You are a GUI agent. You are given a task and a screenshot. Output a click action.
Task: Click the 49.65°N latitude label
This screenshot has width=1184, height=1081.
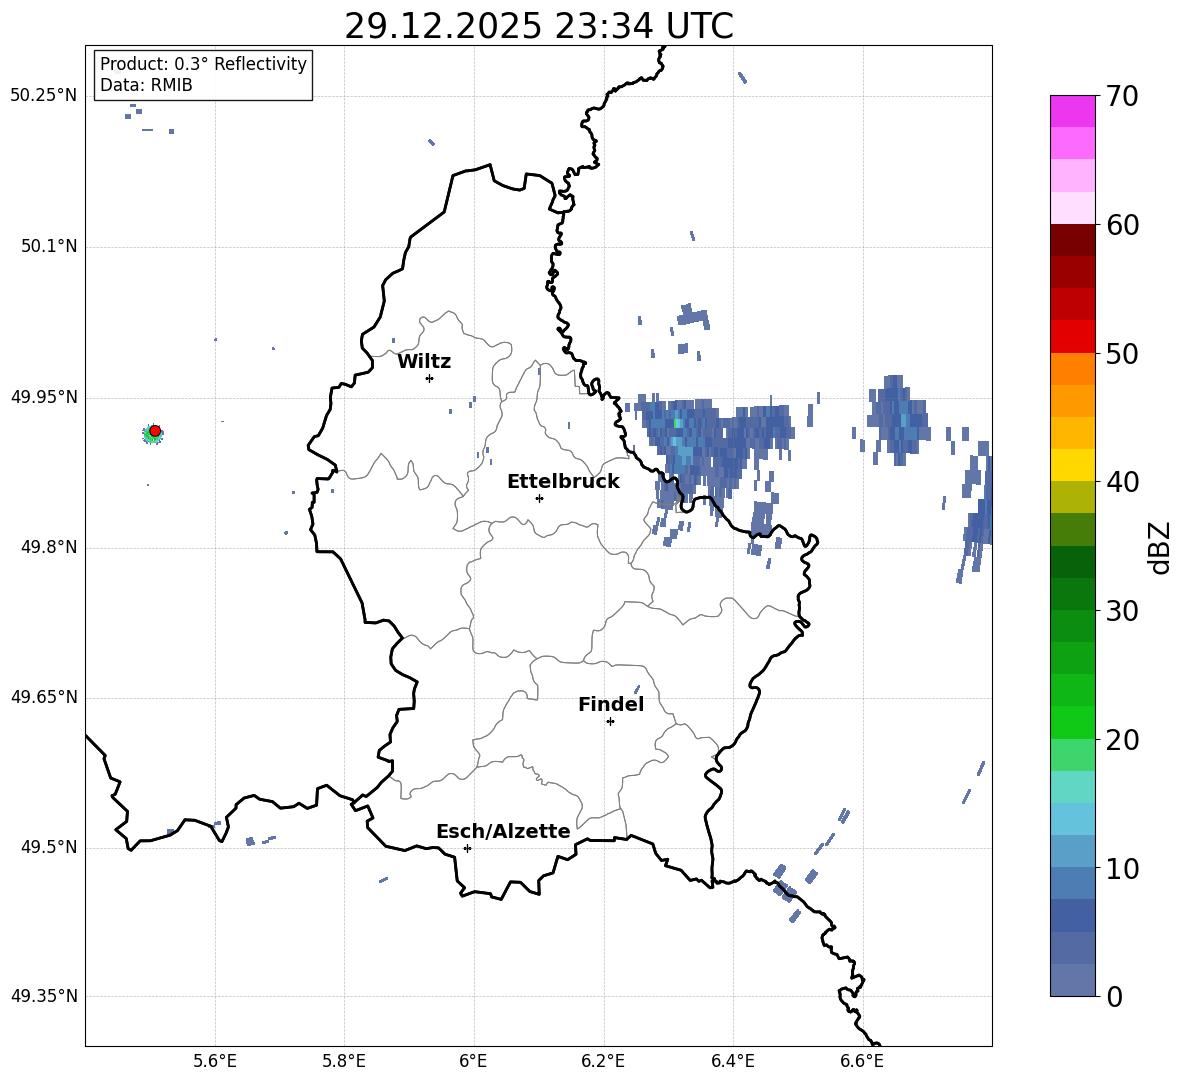[44, 697]
